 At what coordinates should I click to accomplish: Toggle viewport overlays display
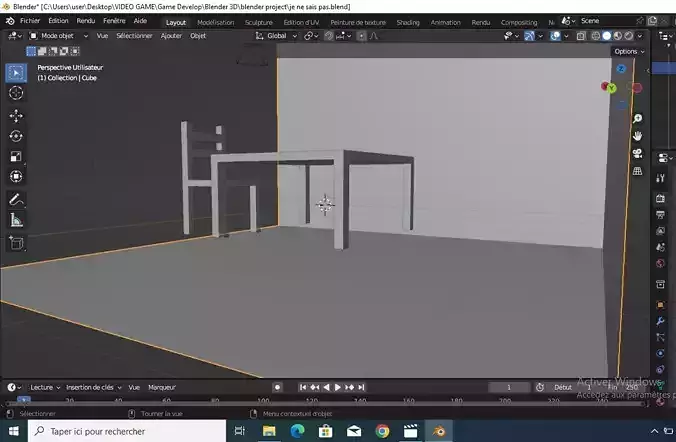coord(555,36)
